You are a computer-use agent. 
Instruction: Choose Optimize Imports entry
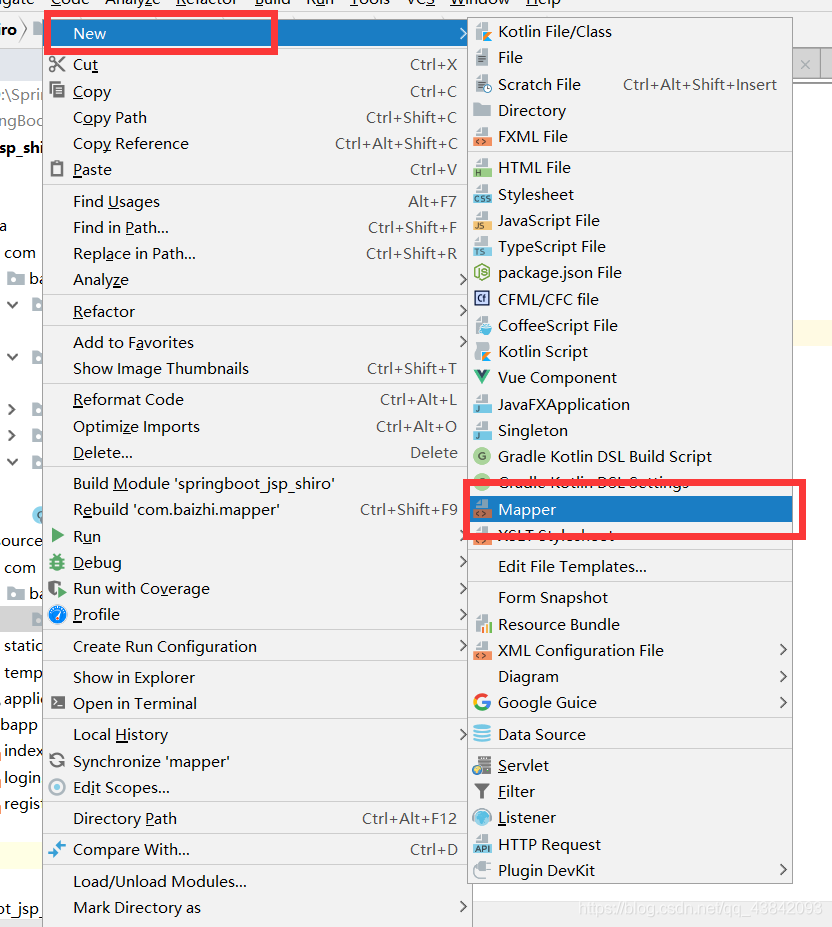tap(254, 426)
